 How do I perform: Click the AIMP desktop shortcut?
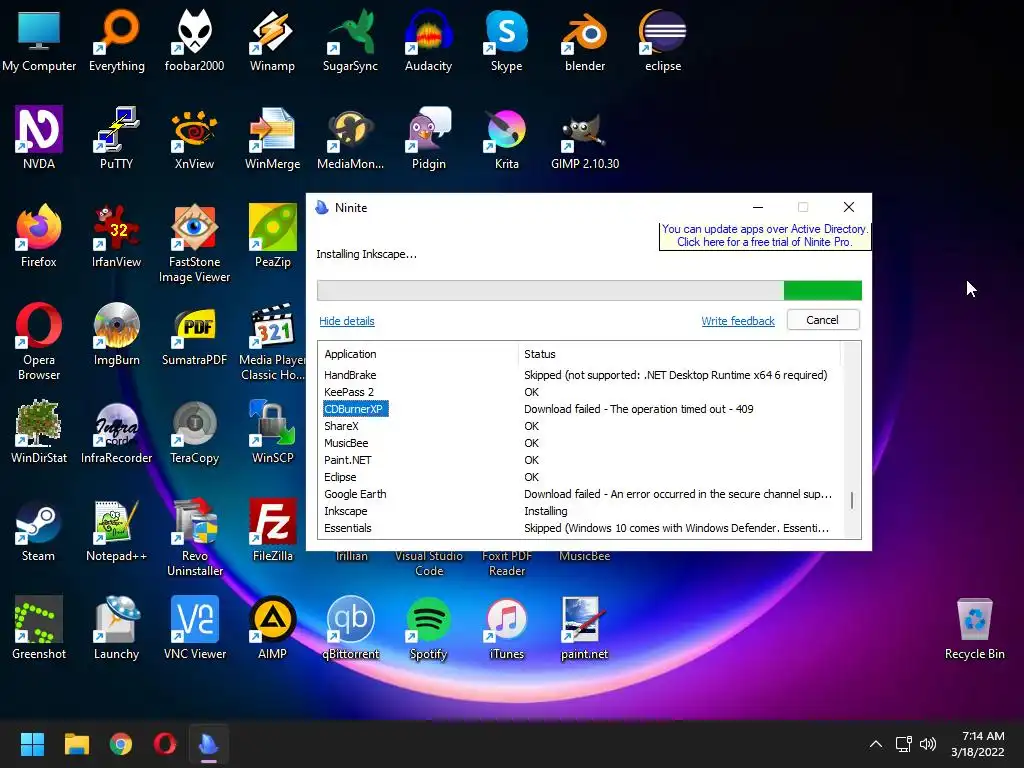click(272, 628)
